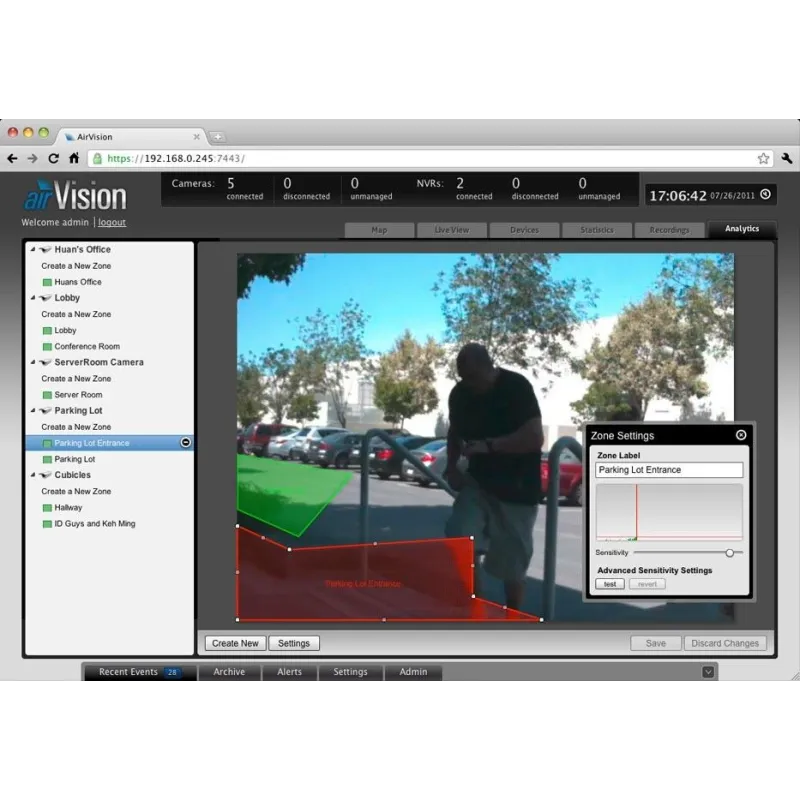Open the browser wrench menu
Screen dimensions: 800x800
pos(786,158)
